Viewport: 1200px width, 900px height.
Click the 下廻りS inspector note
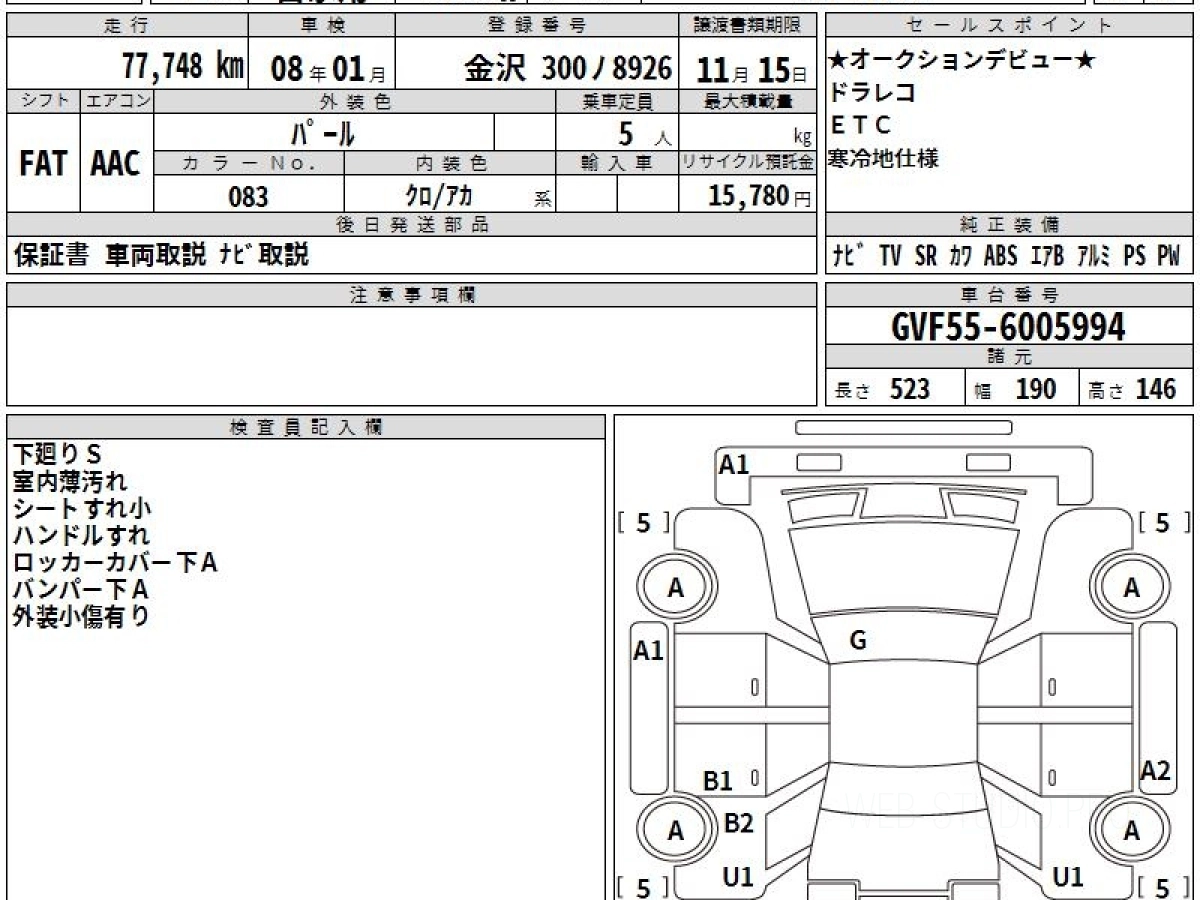[58, 452]
